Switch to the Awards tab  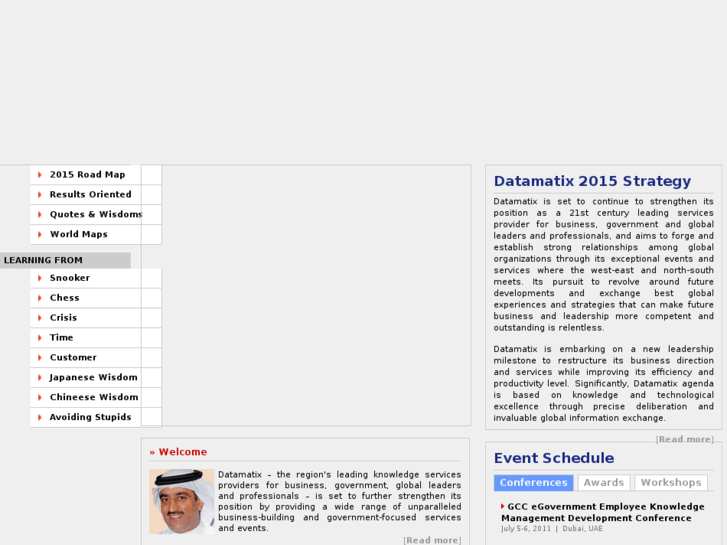point(604,483)
